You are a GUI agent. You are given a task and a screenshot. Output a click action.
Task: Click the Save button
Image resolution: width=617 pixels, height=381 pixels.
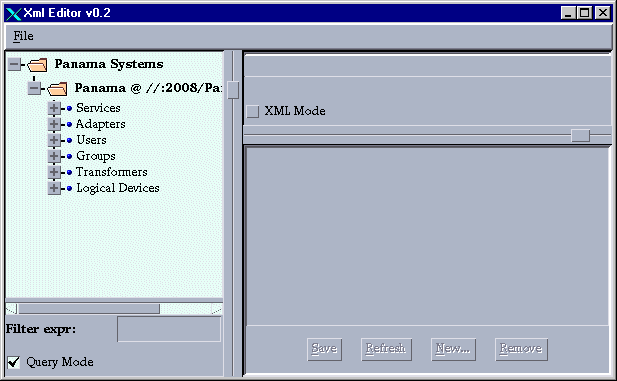tap(324, 349)
